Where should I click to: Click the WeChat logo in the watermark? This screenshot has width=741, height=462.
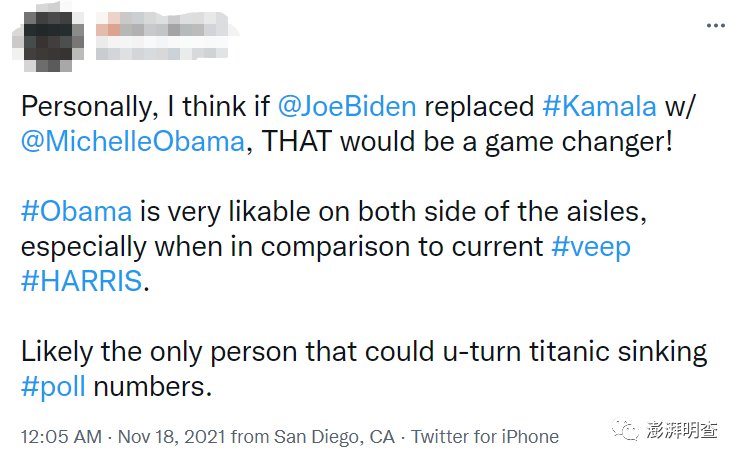[629, 430]
